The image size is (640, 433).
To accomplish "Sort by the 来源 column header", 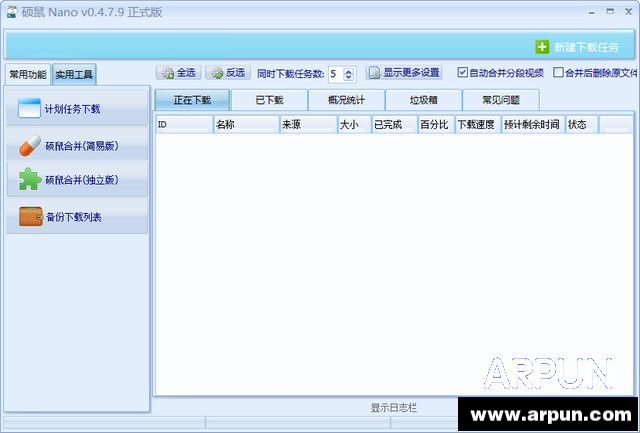I will [309, 124].
